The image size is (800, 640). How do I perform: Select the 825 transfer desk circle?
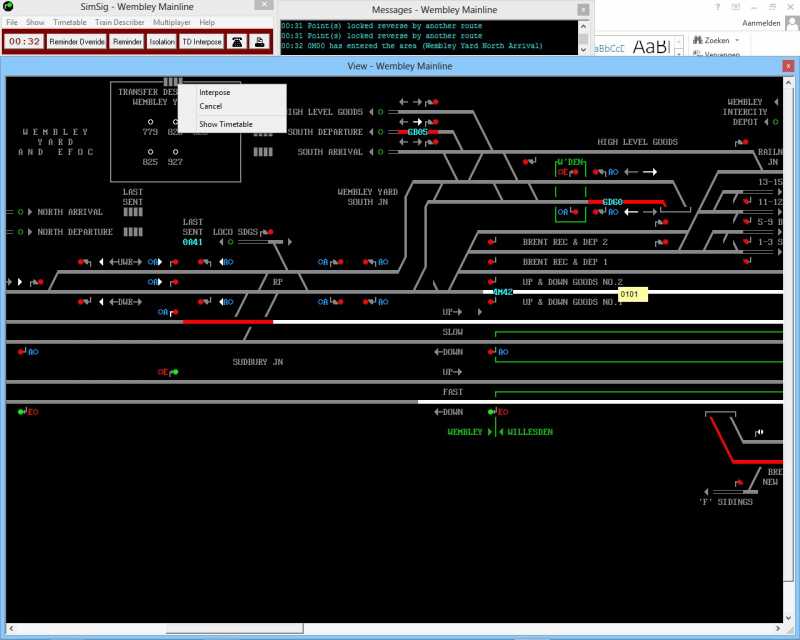coord(150,152)
